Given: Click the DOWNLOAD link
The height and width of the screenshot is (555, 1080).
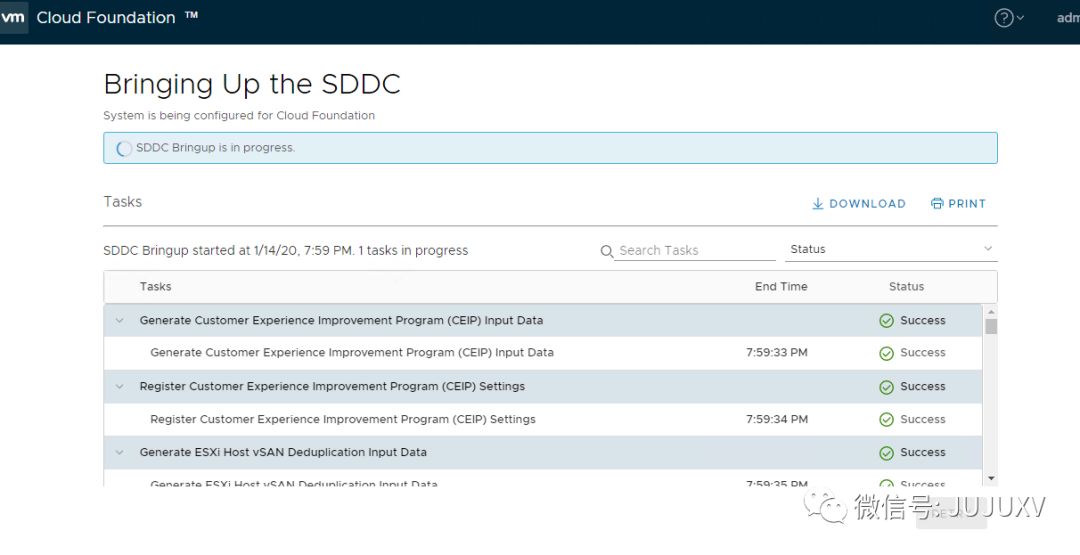Looking at the screenshot, I should [x=867, y=204].
